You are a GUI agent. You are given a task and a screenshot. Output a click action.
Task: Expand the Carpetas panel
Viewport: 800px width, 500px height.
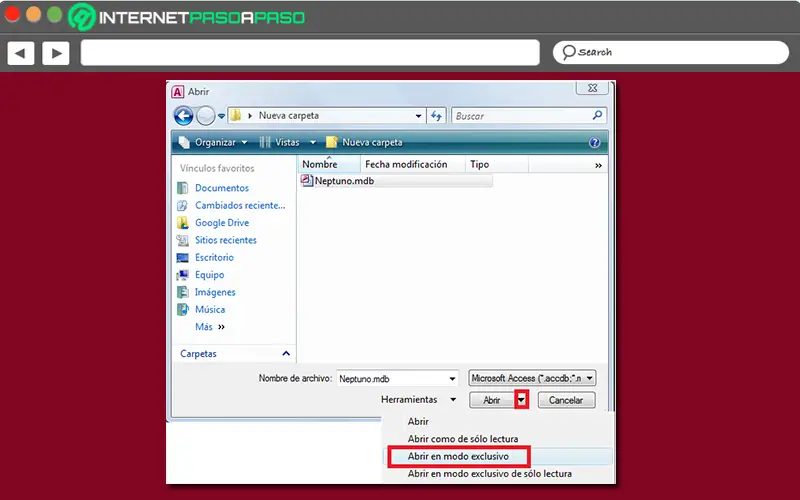(x=286, y=353)
